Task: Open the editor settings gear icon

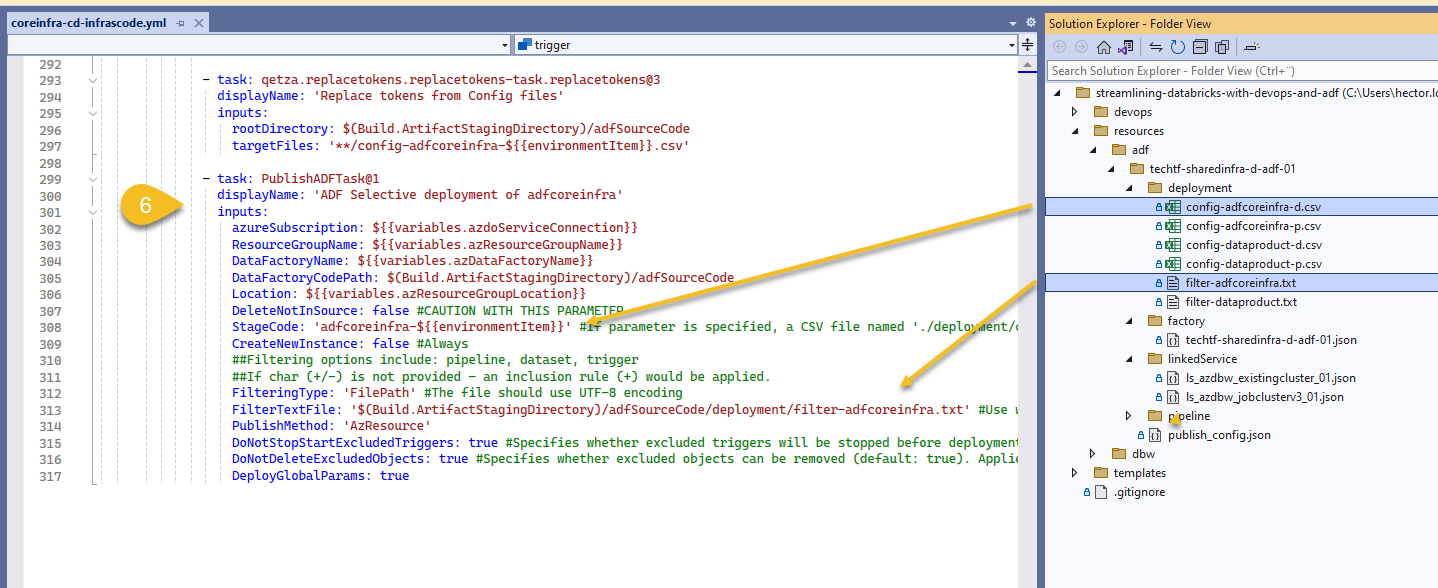Action: 1031,22
